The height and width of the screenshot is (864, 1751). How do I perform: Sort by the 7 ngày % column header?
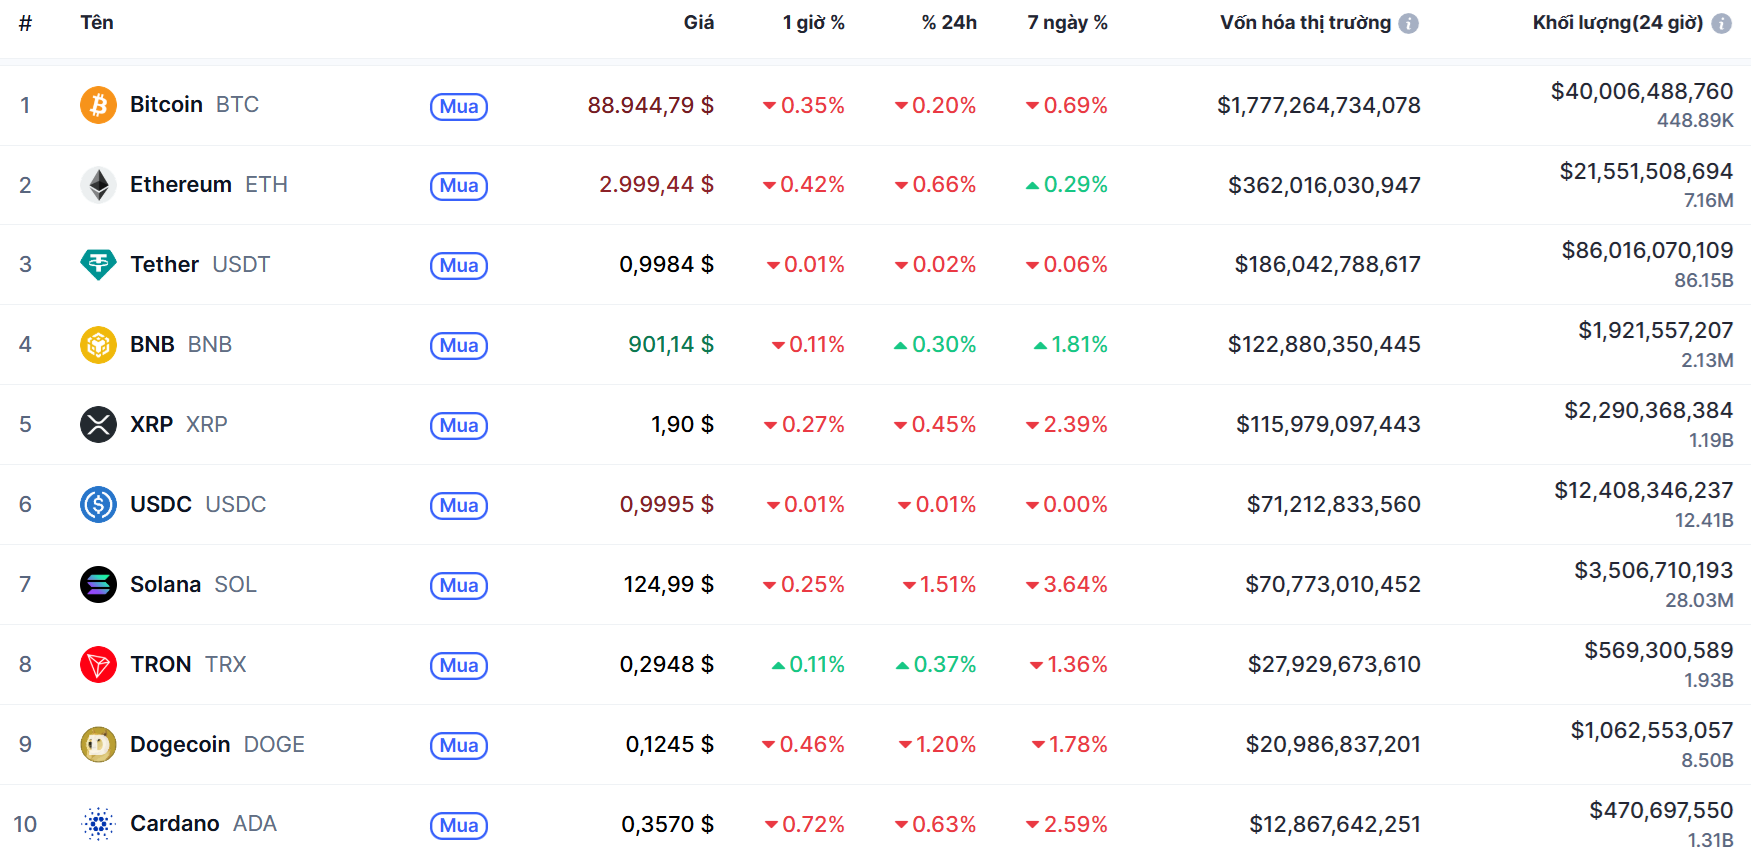coord(1067,23)
